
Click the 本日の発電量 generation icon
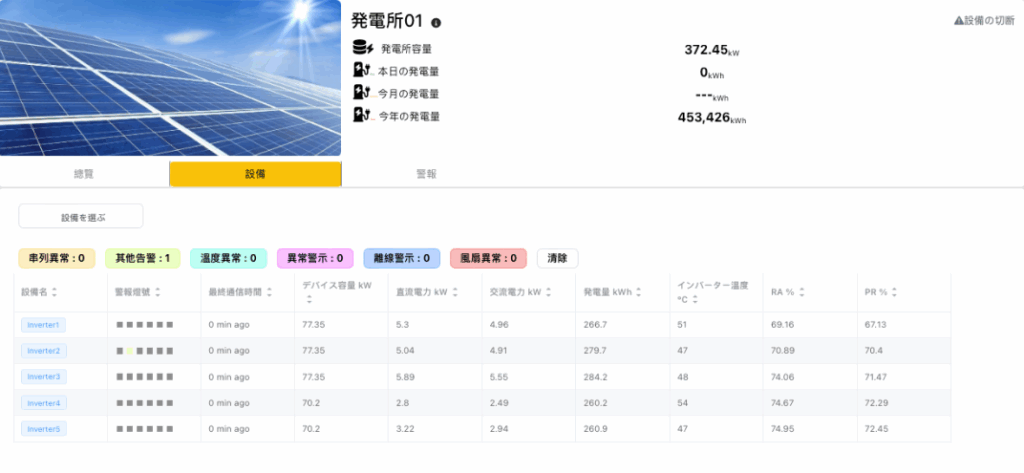point(362,70)
